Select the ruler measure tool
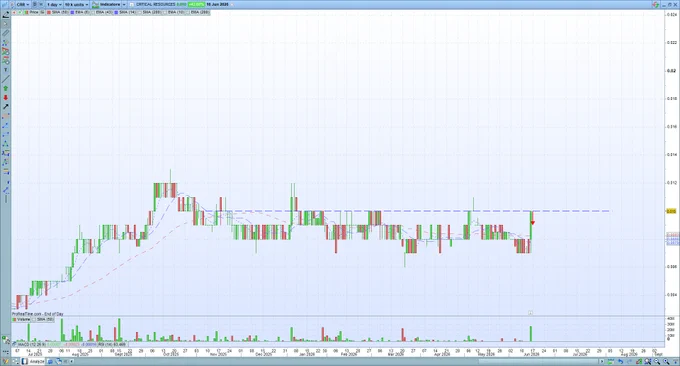 [x=6, y=33]
